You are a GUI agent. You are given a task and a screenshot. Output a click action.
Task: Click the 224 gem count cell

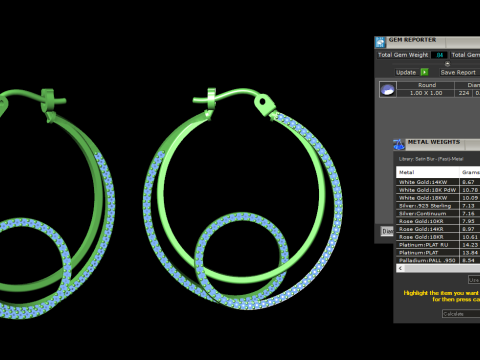pos(464,93)
